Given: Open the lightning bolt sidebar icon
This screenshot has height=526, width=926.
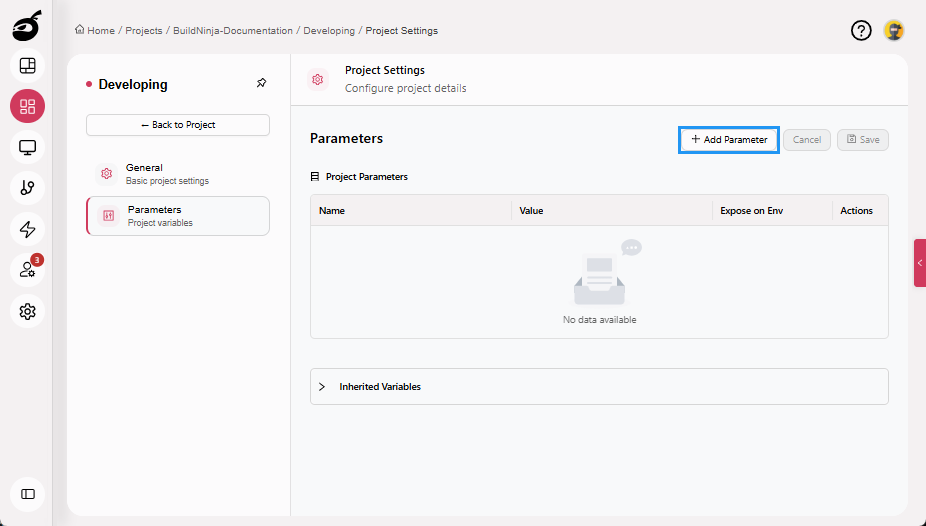Looking at the screenshot, I should [27, 229].
